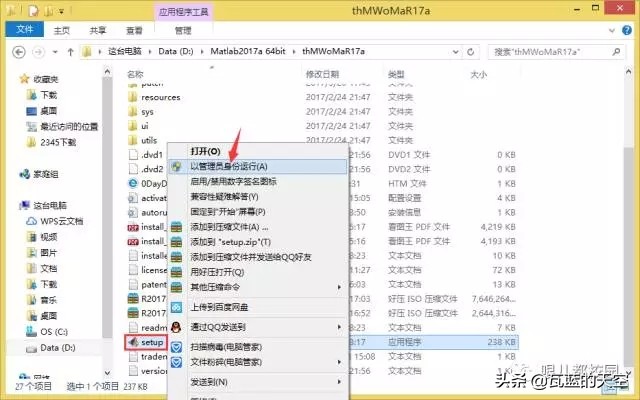Click the archive icon beside 用好压打开
This screenshot has height=400, width=640.
pyautogui.click(x=176, y=272)
